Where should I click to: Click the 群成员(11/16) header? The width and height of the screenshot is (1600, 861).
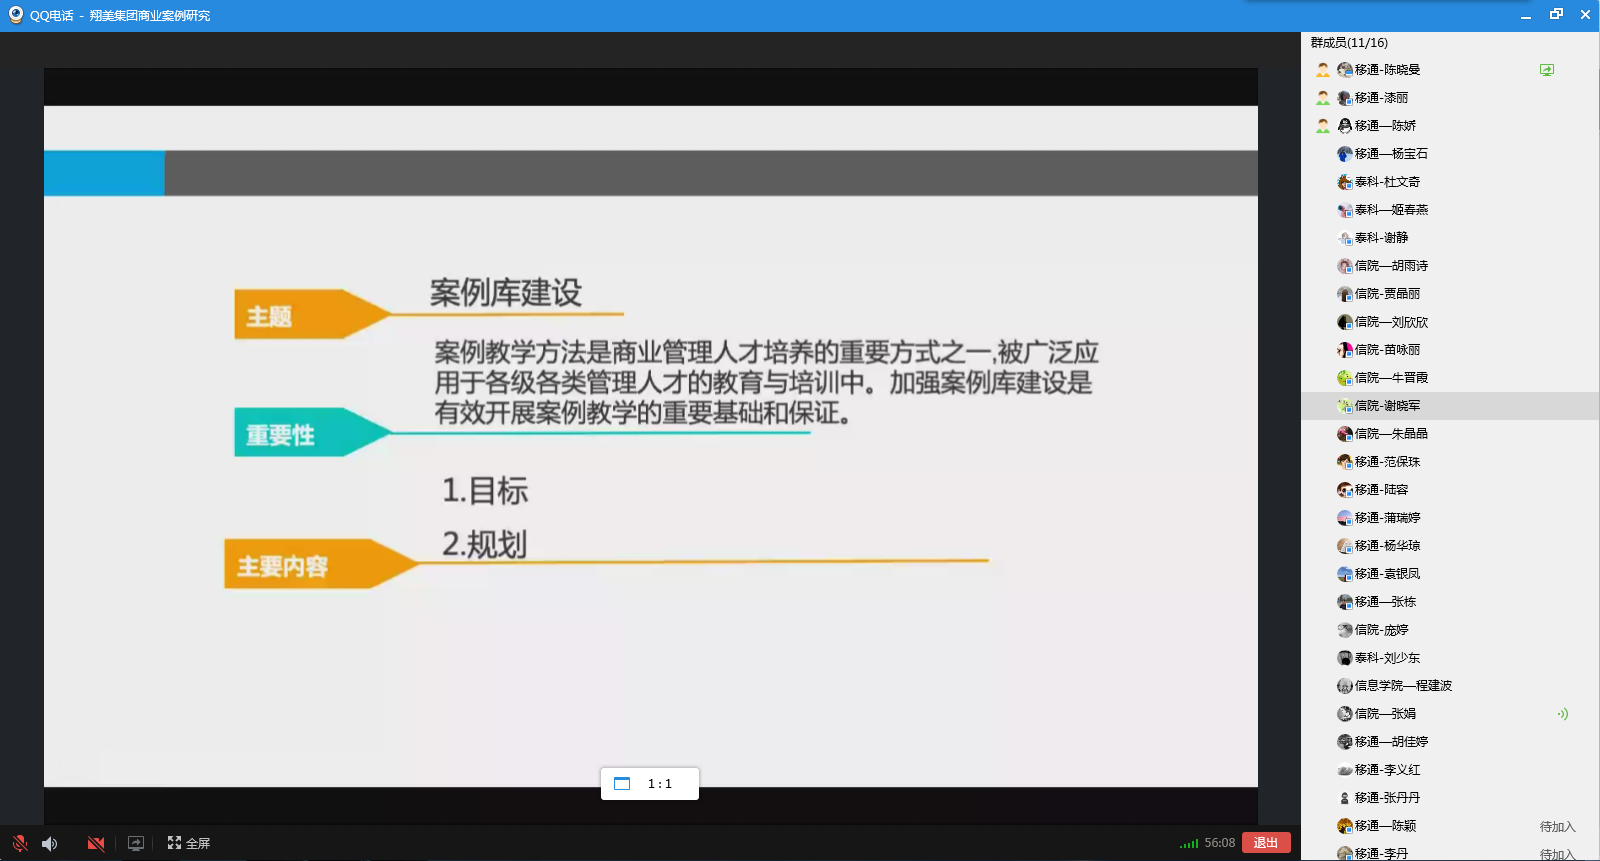[x=1349, y=43]
